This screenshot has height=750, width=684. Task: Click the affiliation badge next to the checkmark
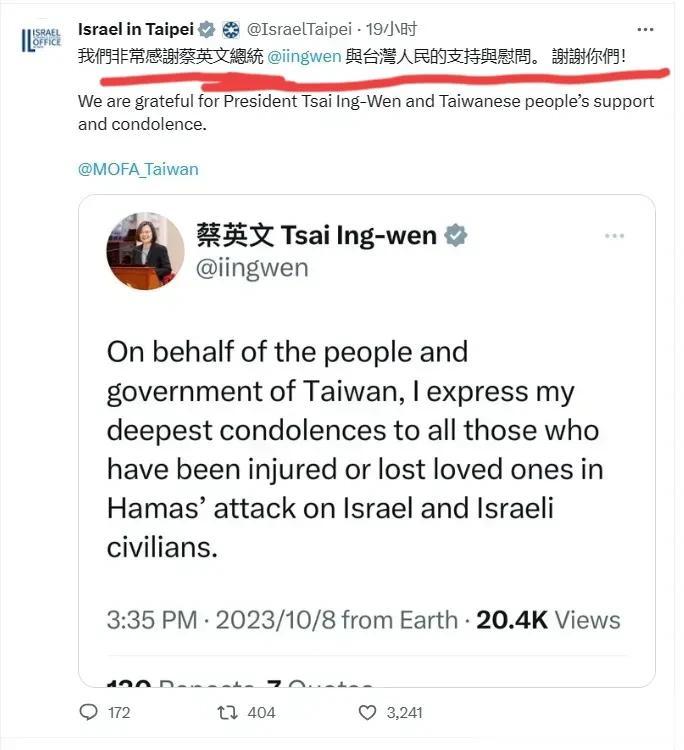tap(231, 30)
